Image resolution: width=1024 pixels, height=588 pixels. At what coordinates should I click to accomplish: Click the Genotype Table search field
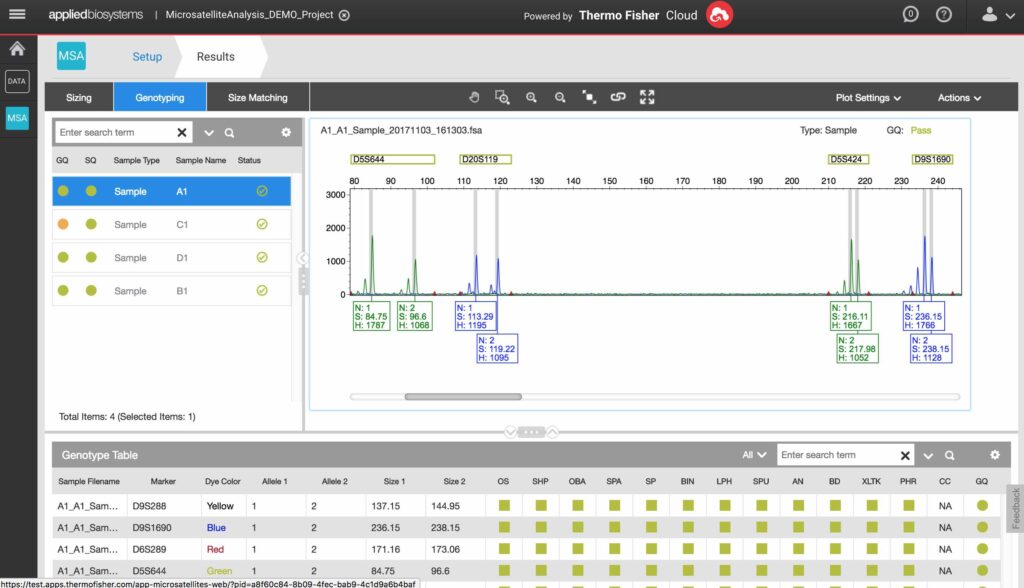click(x=836, y=455)
